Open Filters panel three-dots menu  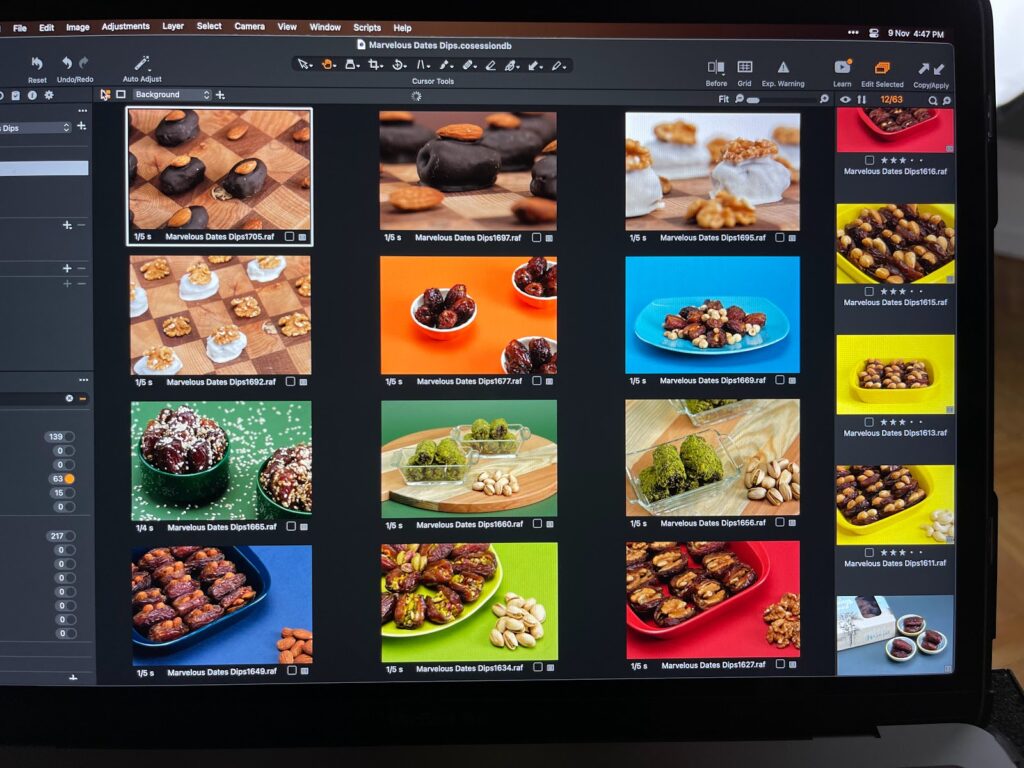83,379
